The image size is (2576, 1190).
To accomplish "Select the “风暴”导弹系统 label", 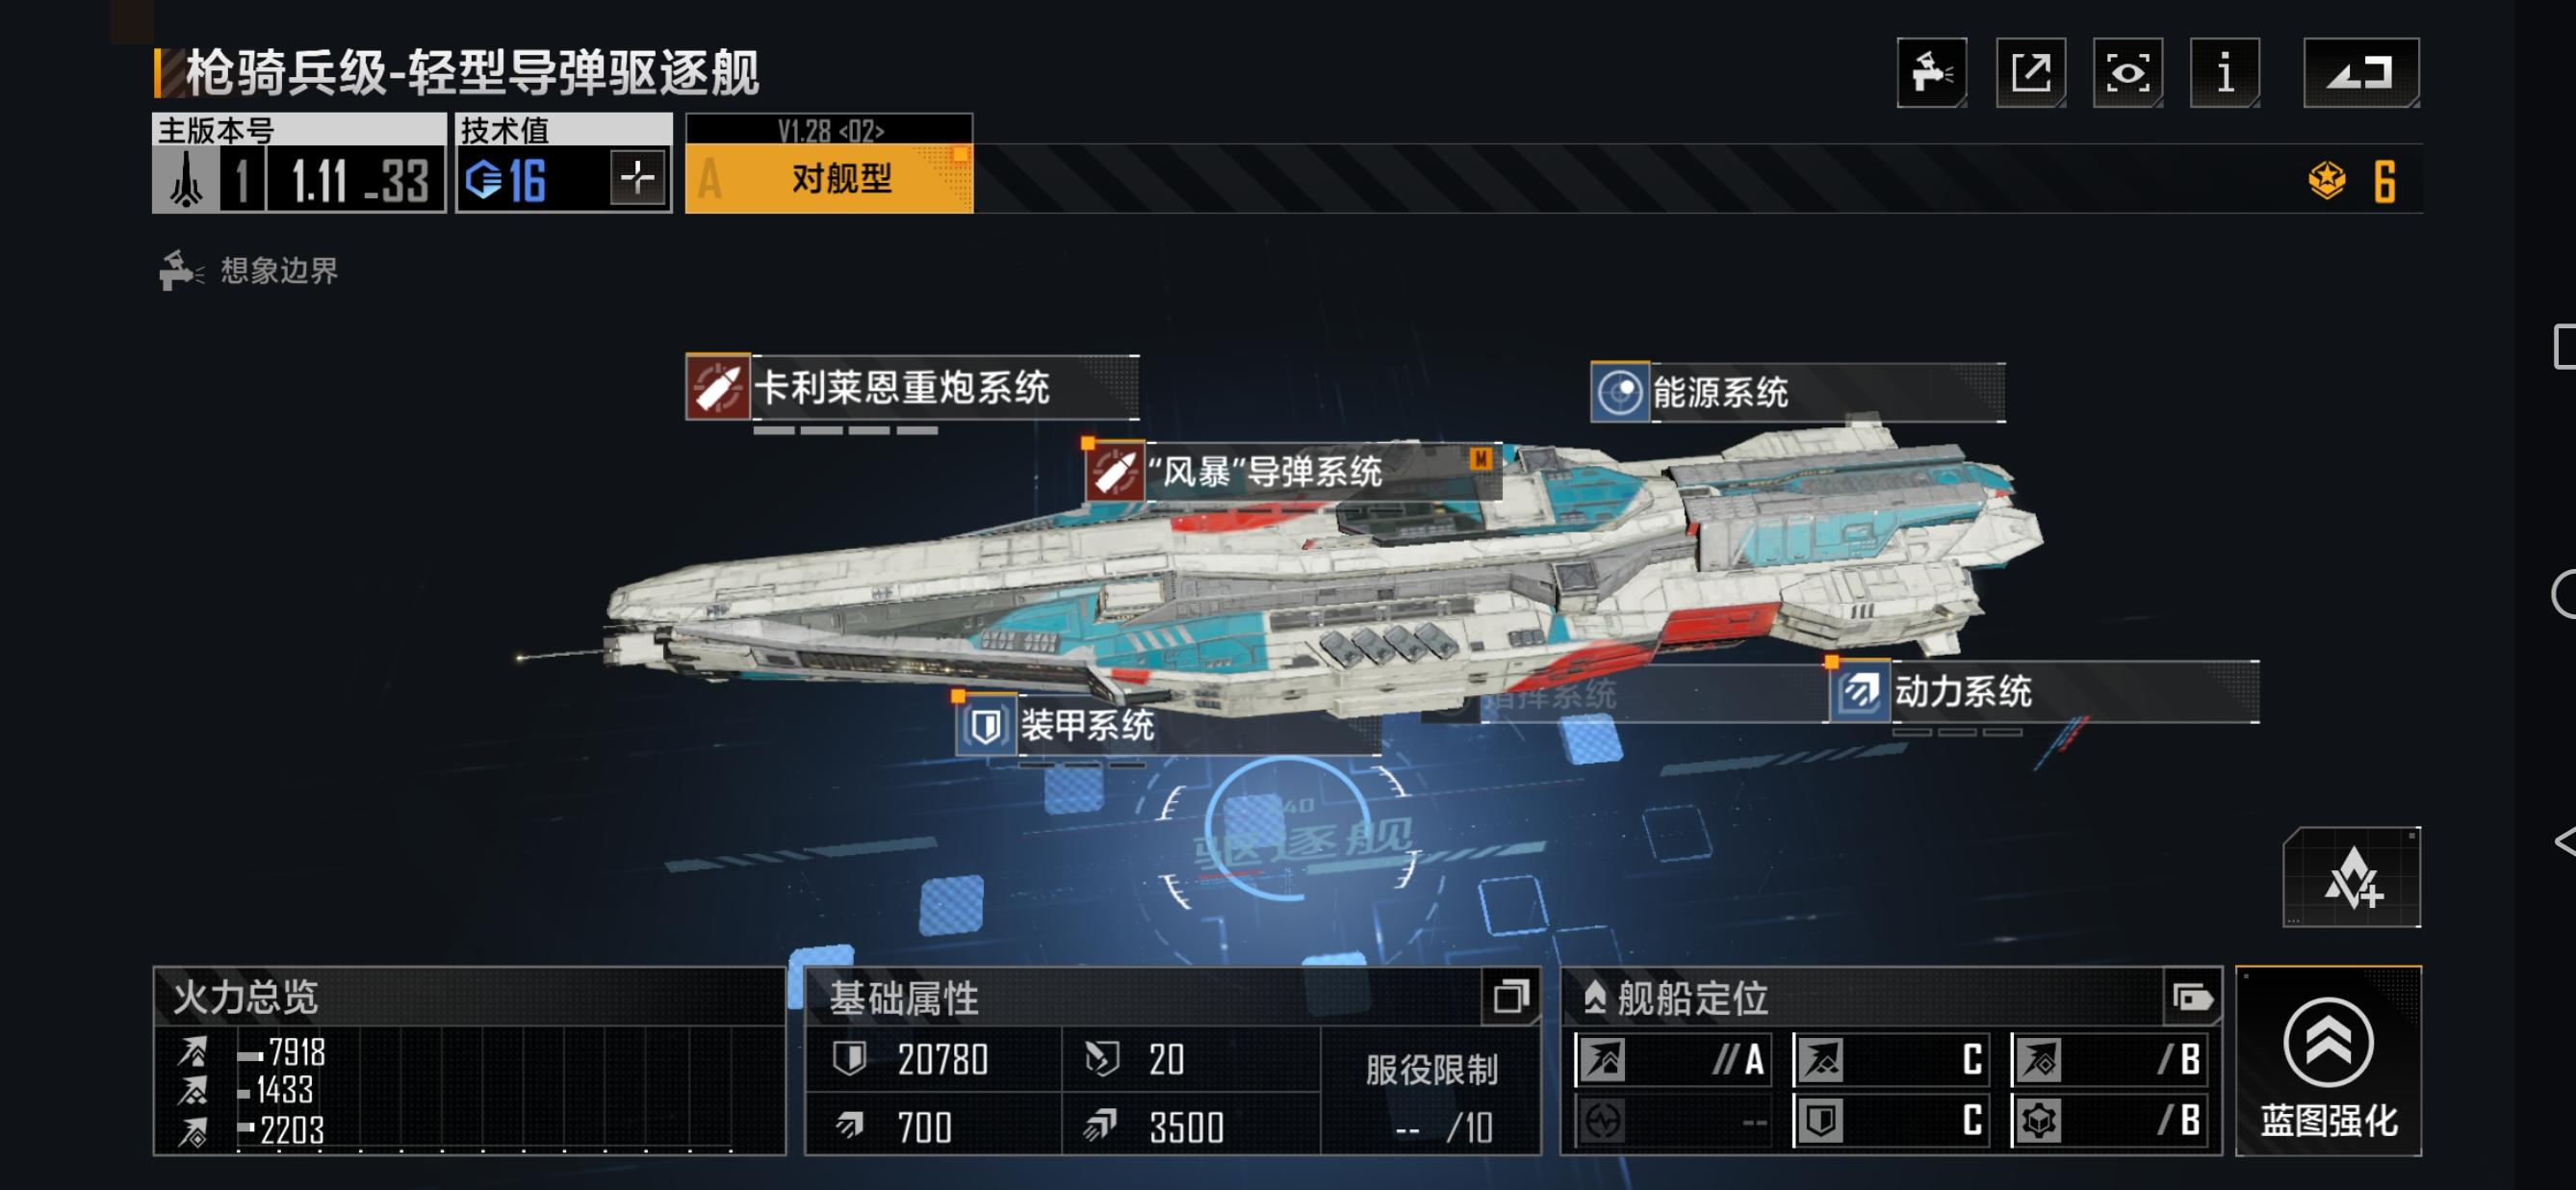I will tap(1294, 471).
